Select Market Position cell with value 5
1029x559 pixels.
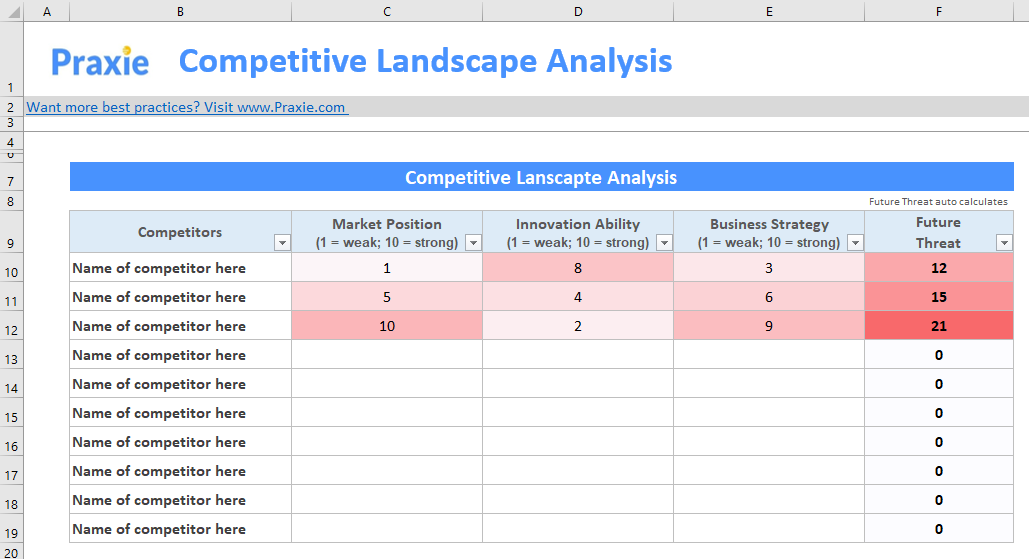[x=387, y=297]
